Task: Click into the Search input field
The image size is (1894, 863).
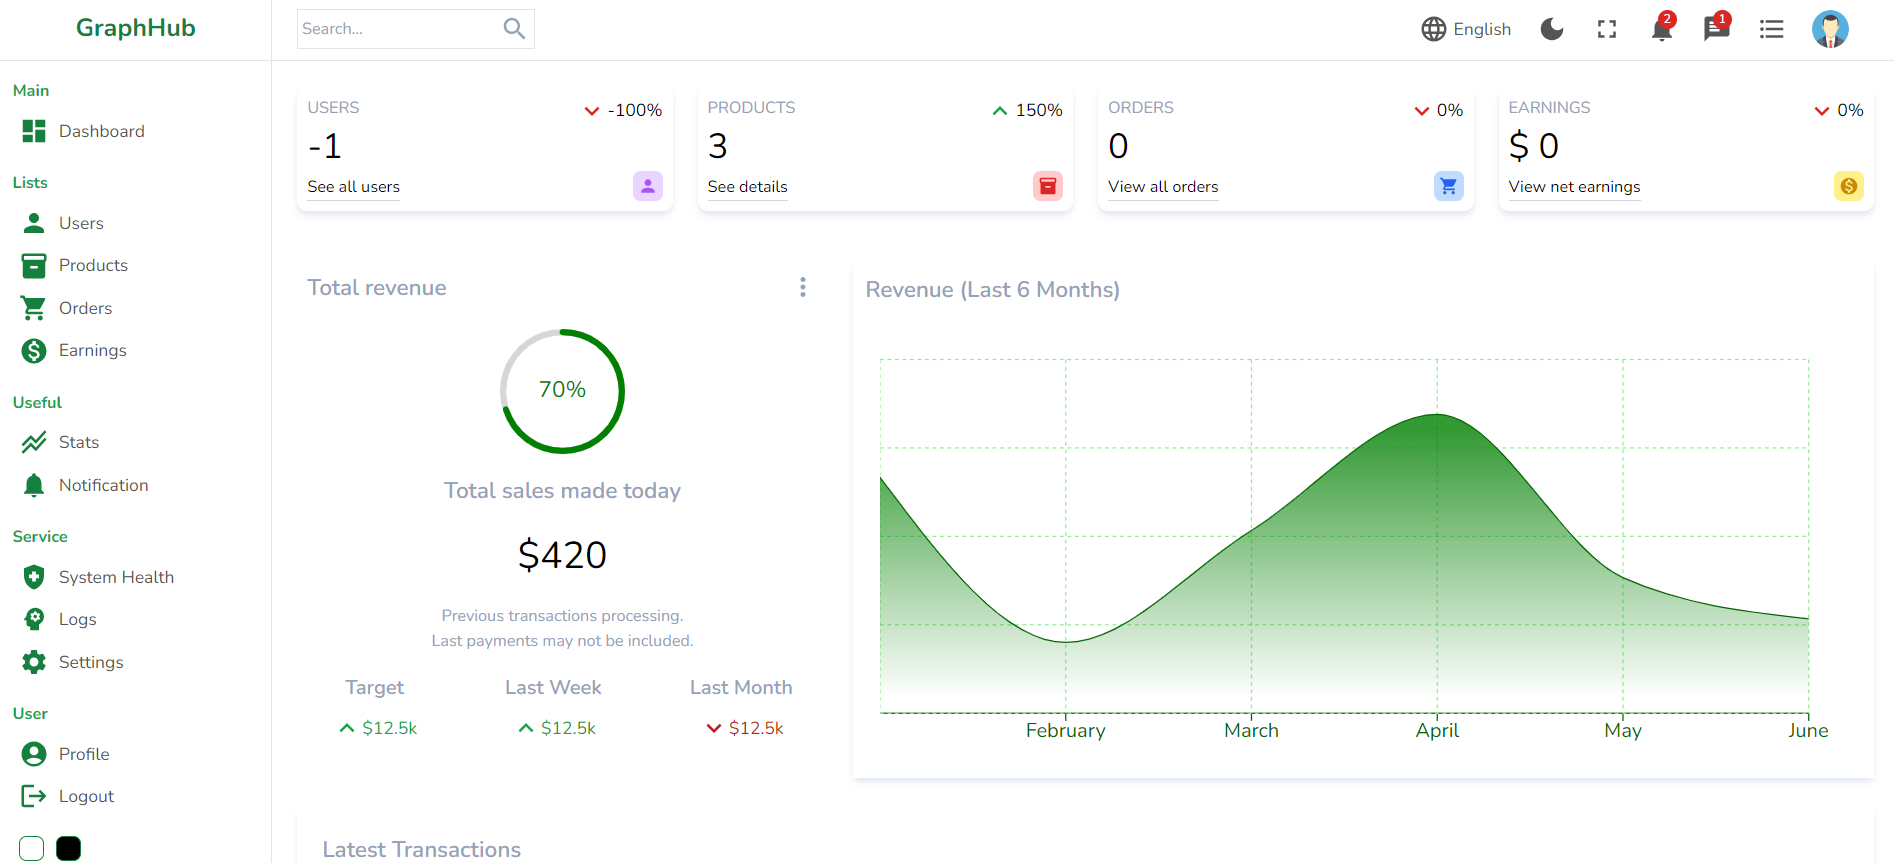Action: pyautogui.click(x=398, y=29)
